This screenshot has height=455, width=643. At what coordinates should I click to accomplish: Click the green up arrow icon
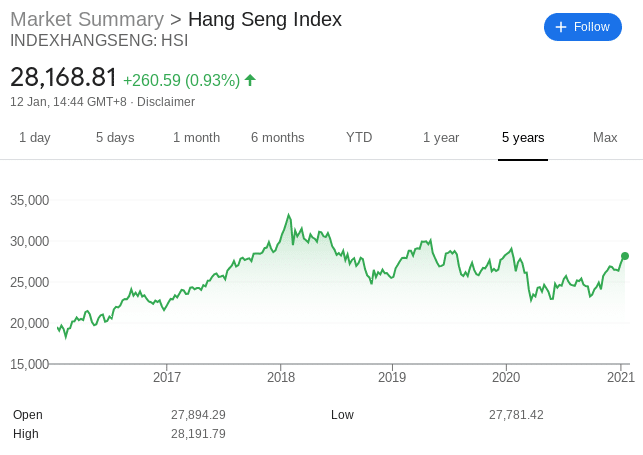250,80
